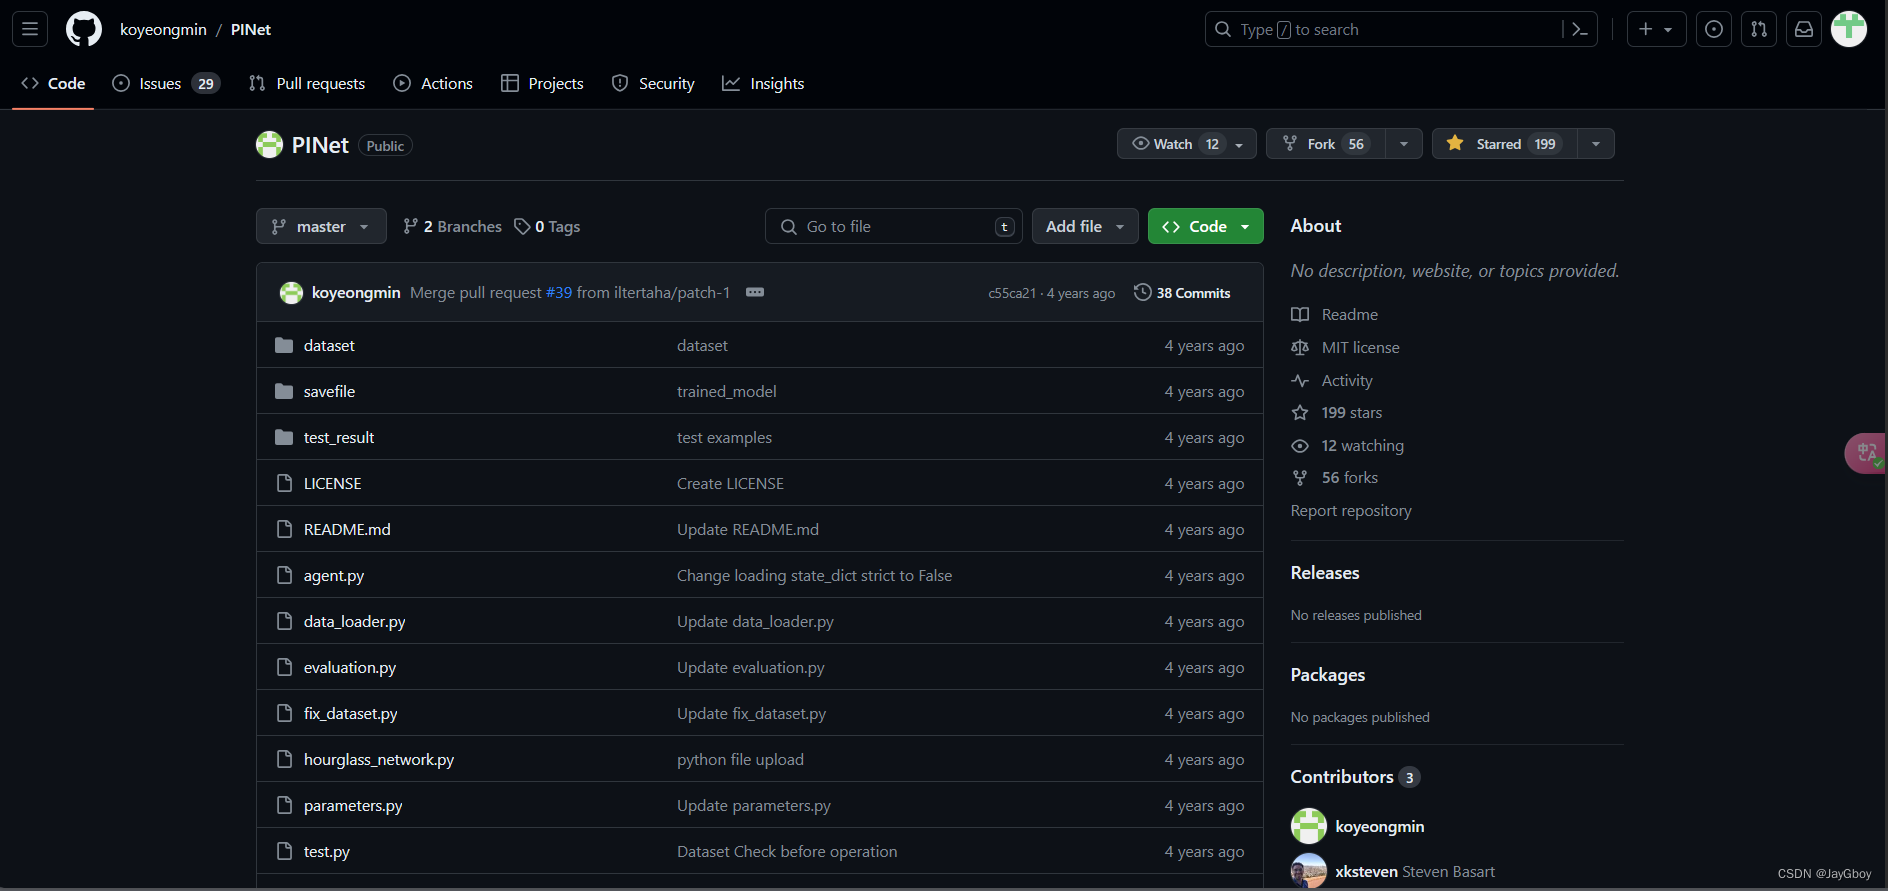Open agent.py file
Screen dimensions: 1888x891
[x=334, y=575]
